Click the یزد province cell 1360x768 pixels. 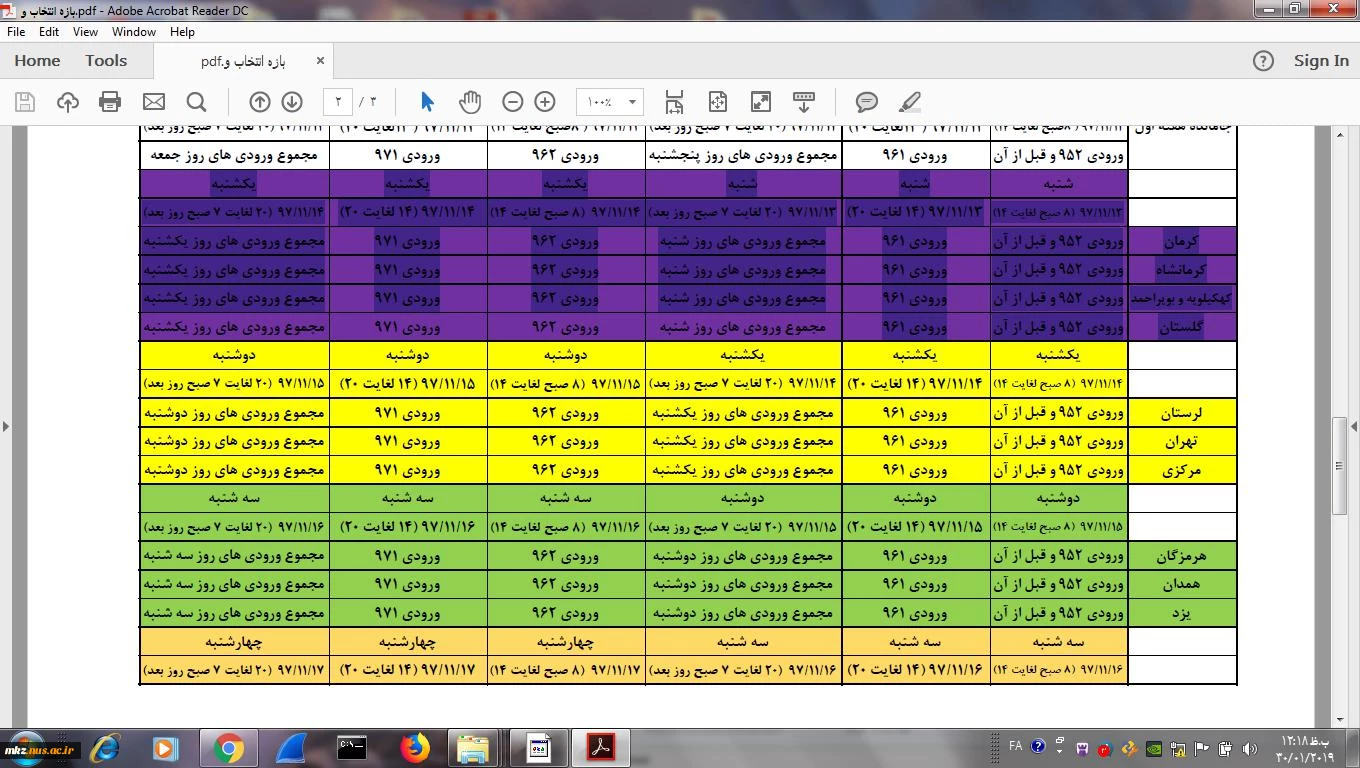(x=1182, y=613)
